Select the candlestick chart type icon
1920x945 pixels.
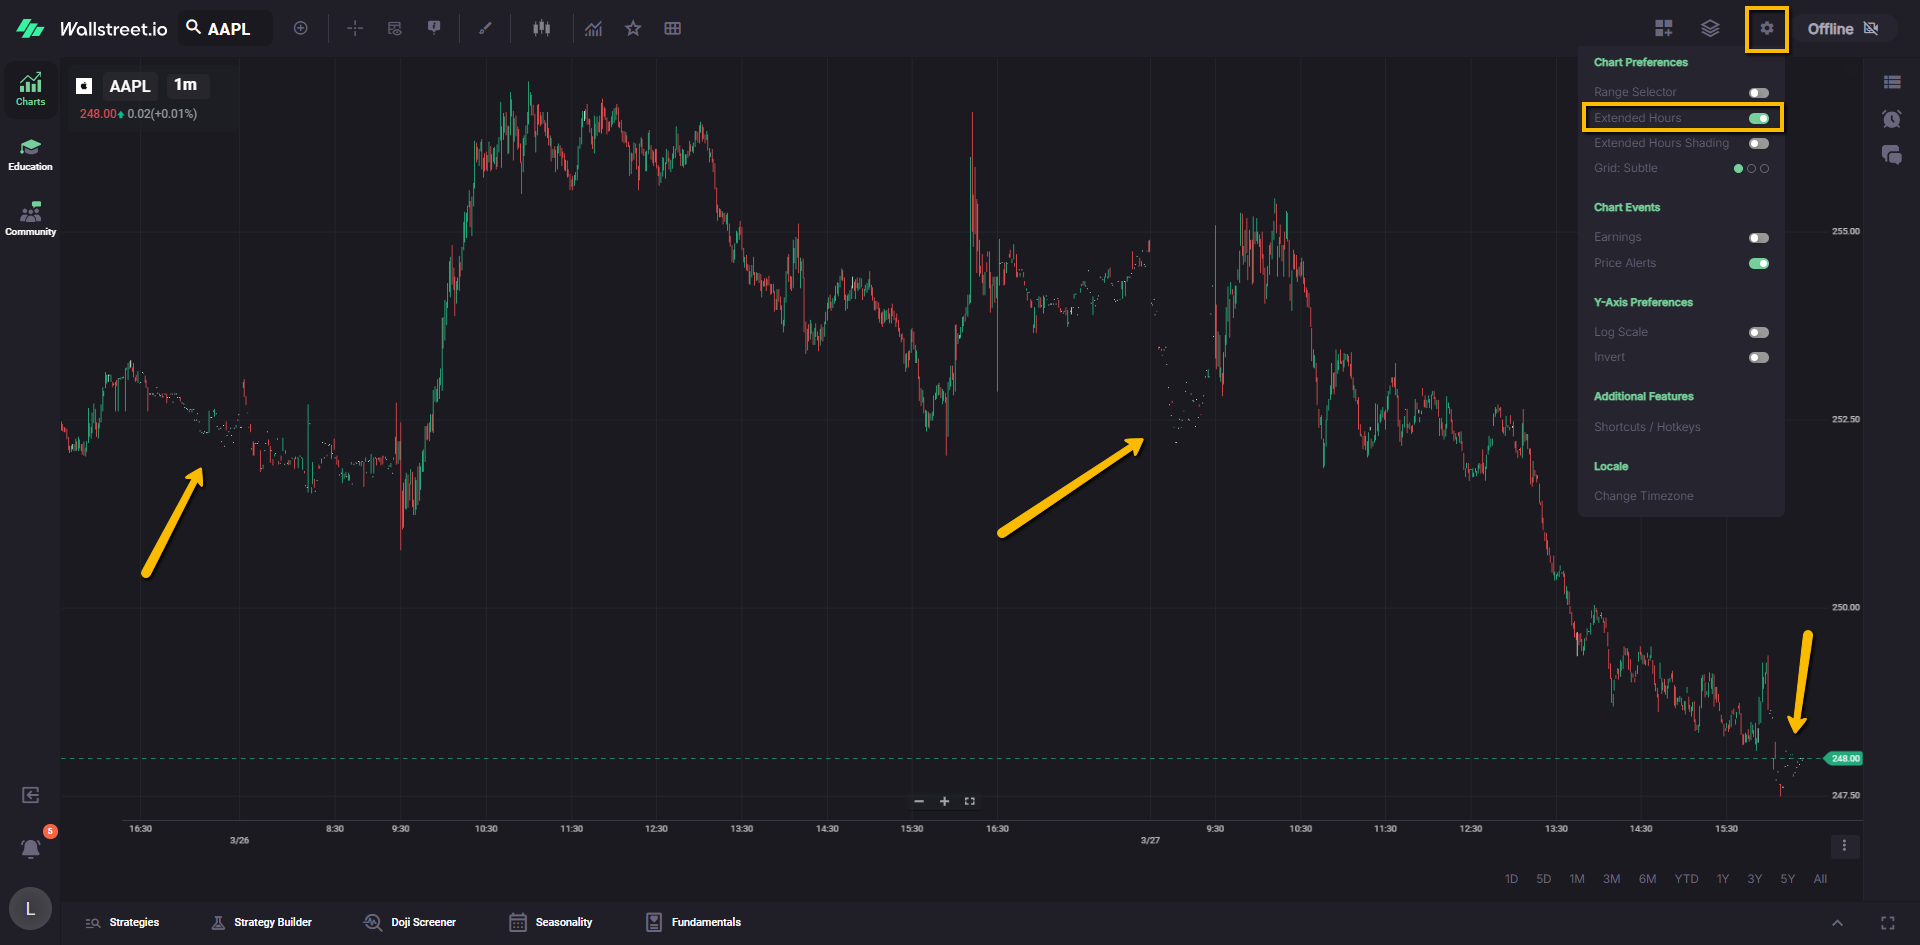(x=541, y=29)
